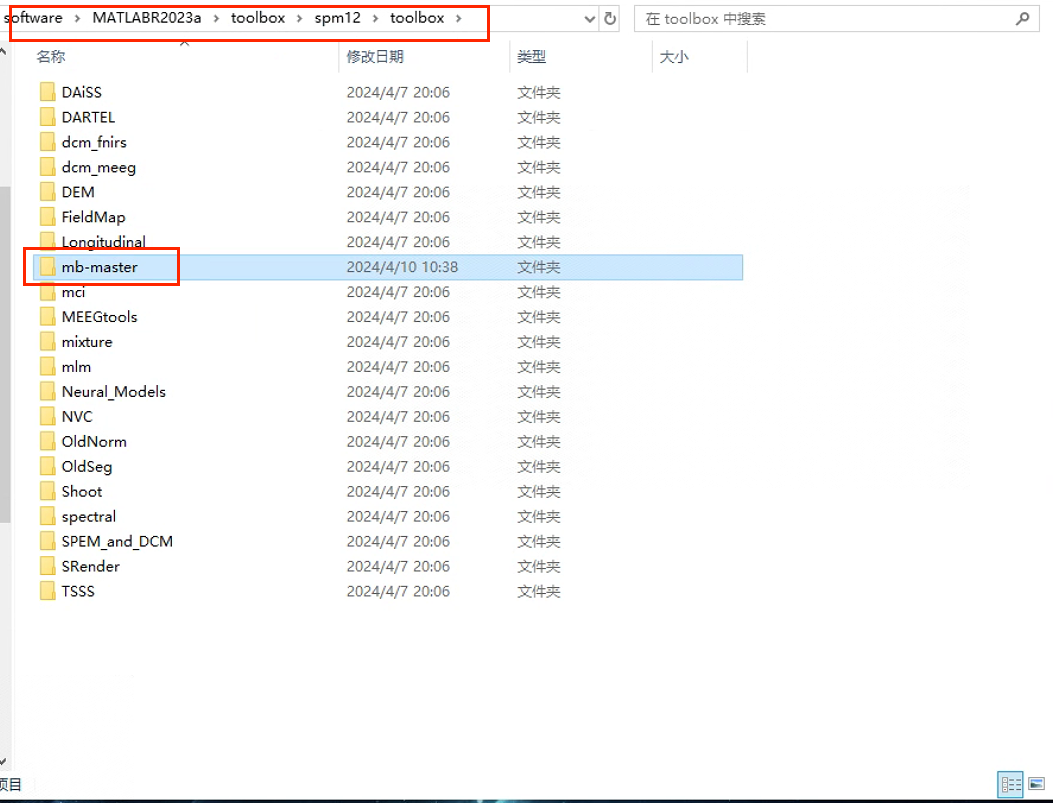Select the mb-master folder name
Screen dimensions: 1053x803
99,267
